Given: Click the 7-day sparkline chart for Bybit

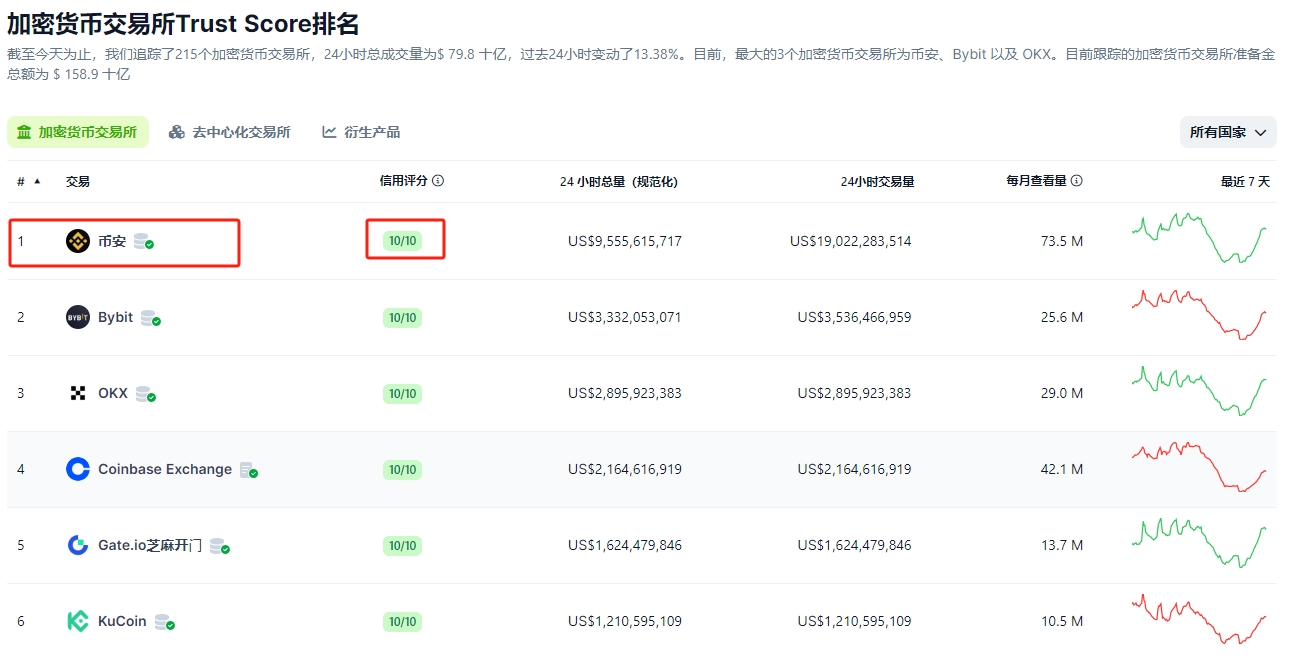Looking at the screenshot, I should tap(1199, 314).
